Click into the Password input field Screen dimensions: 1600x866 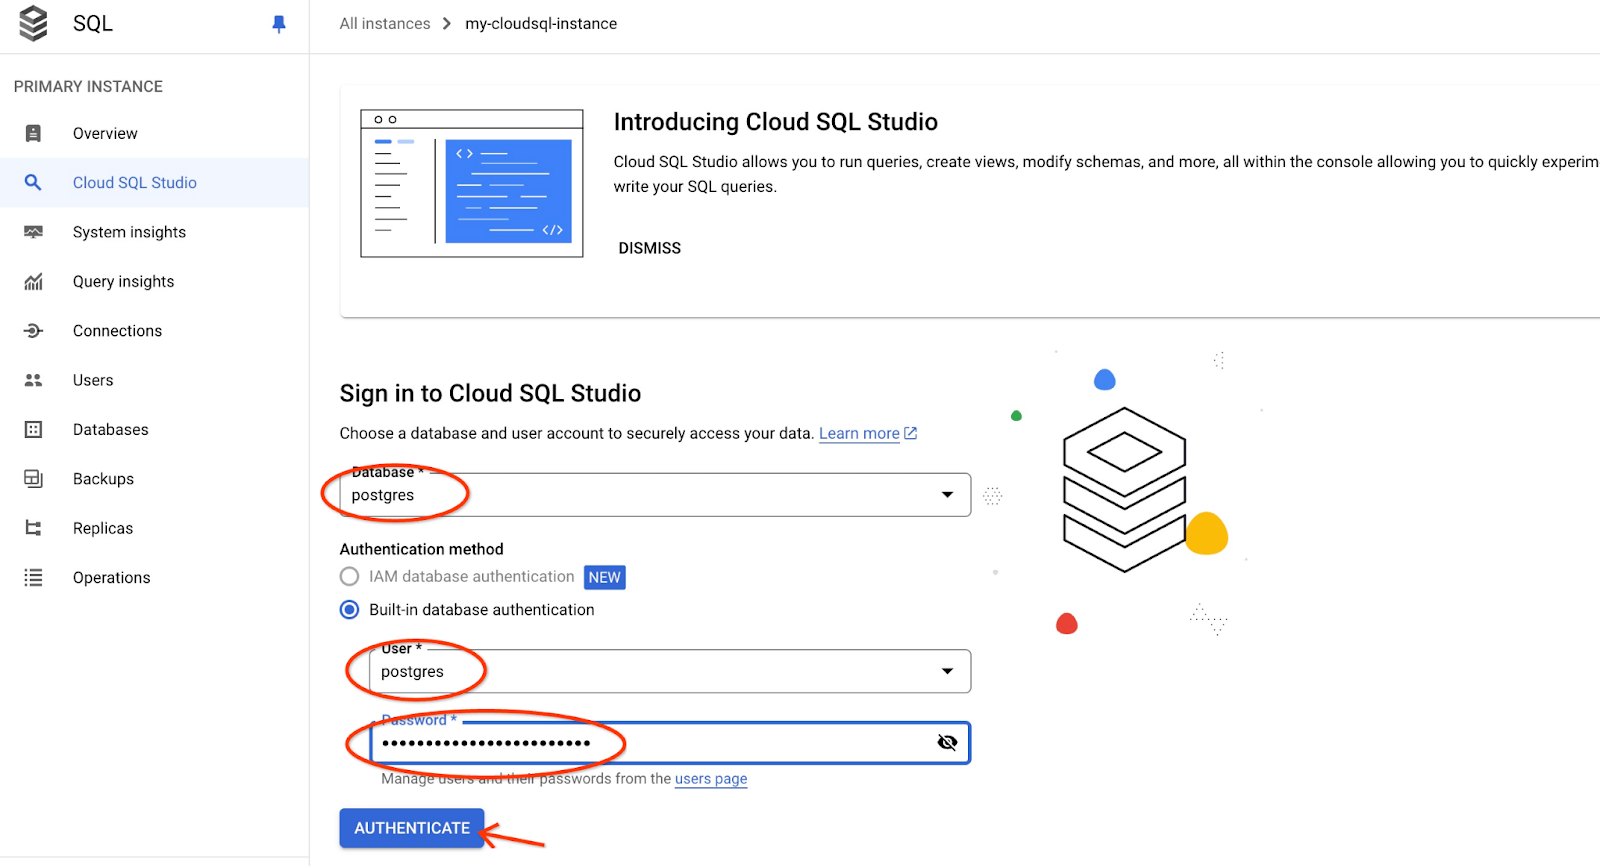coord(650,743)
